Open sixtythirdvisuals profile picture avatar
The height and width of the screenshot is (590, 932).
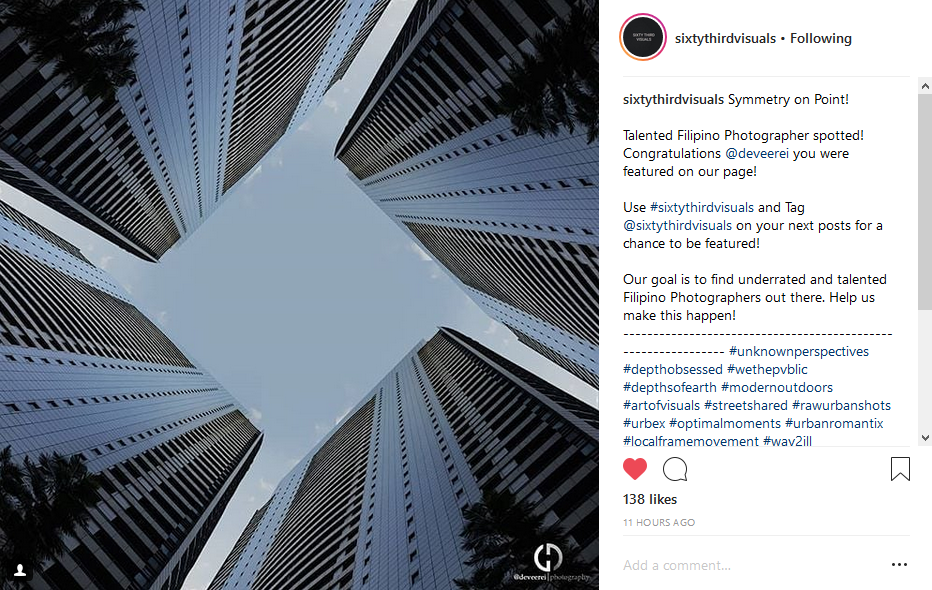643,37
